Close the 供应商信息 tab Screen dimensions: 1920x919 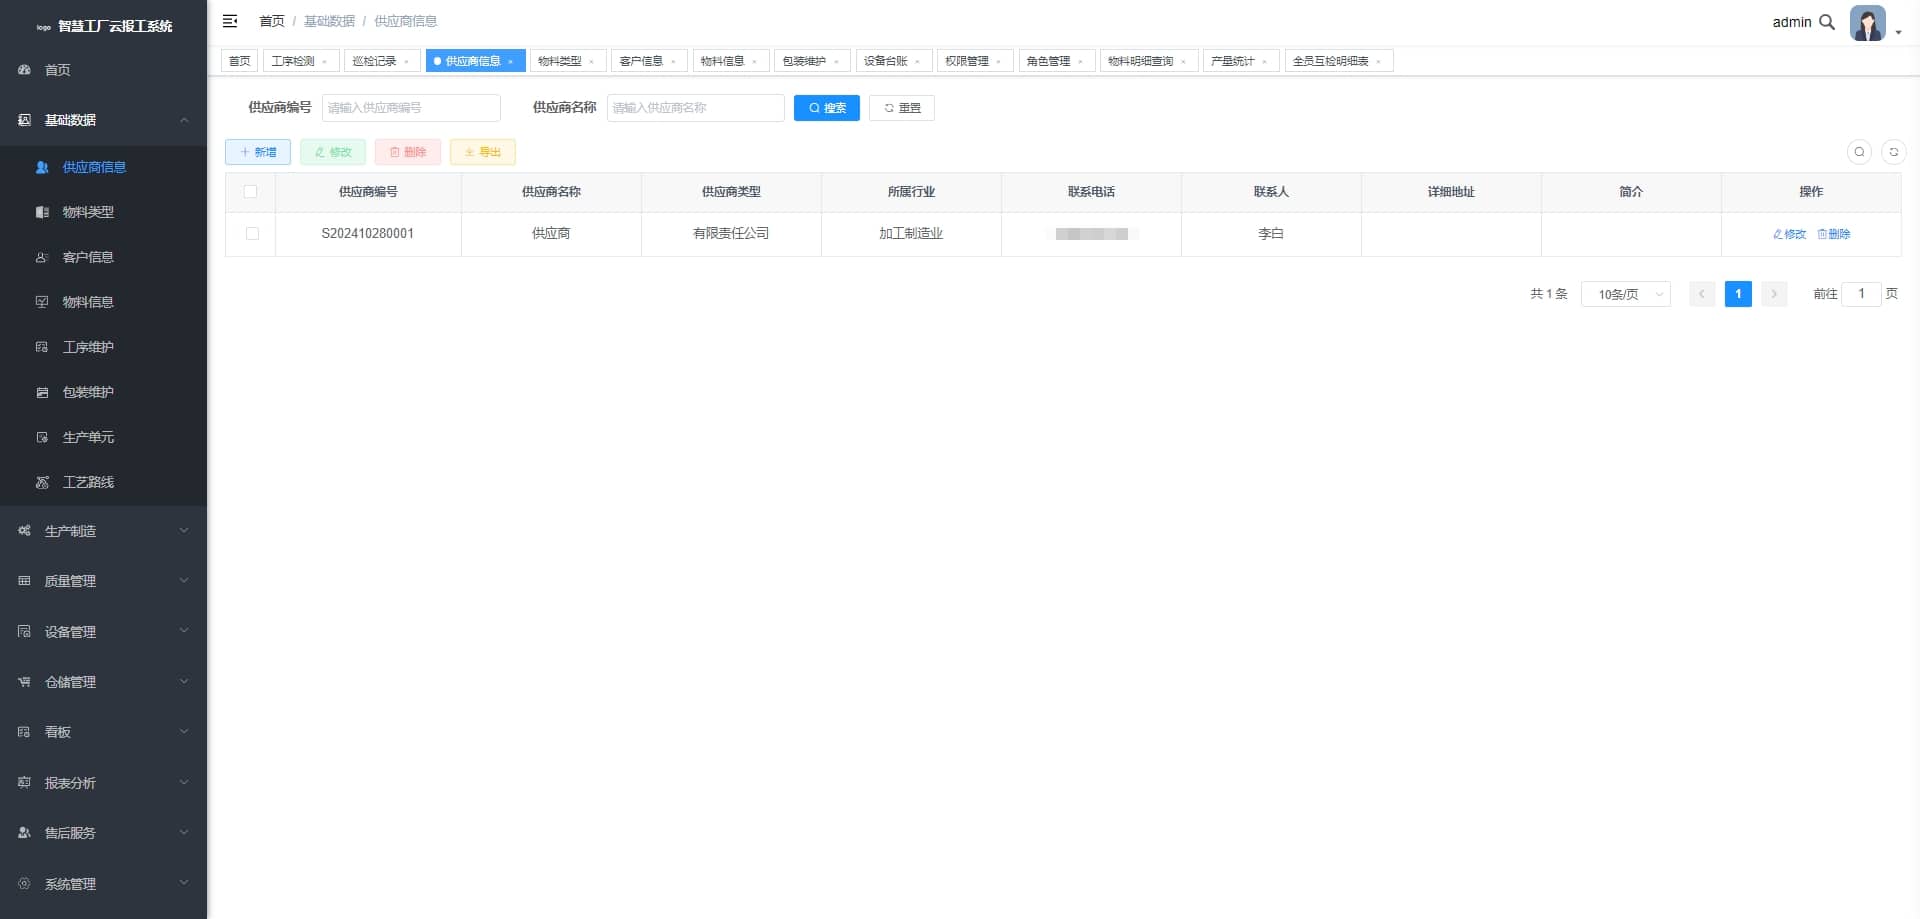pos(511,62)
